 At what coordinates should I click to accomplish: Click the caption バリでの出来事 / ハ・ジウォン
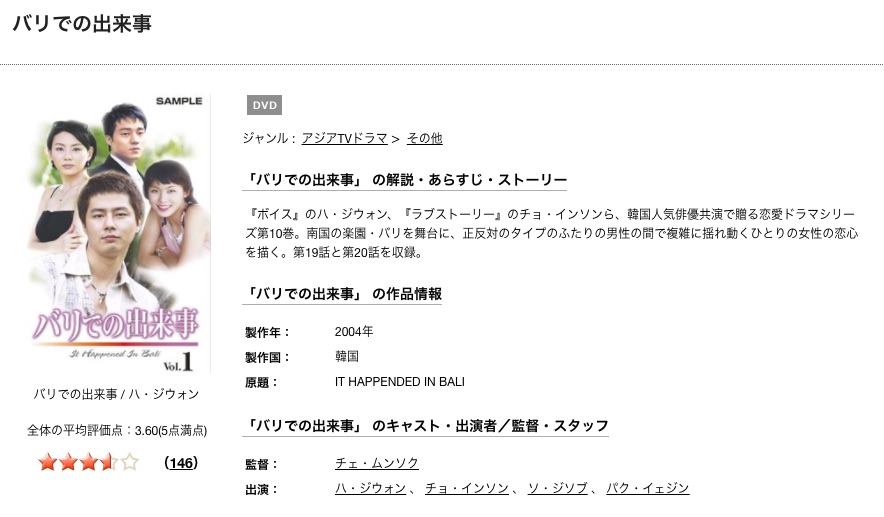116,394
